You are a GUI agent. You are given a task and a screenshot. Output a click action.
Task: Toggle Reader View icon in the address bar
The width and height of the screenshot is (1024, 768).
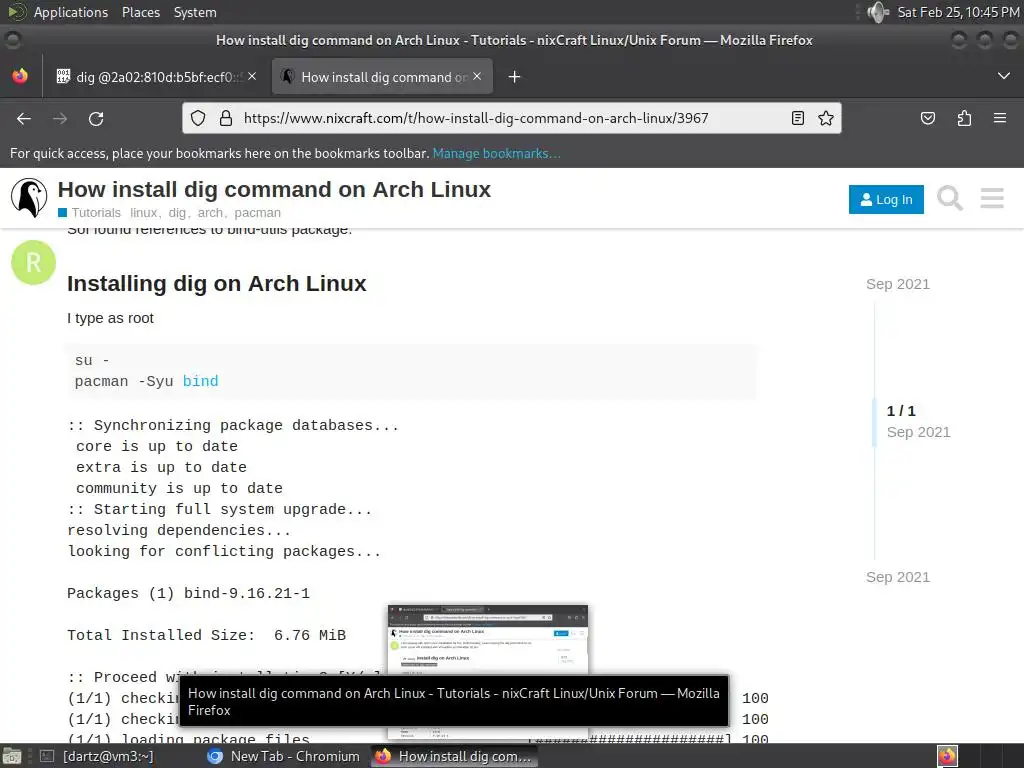tap(797, 118)
